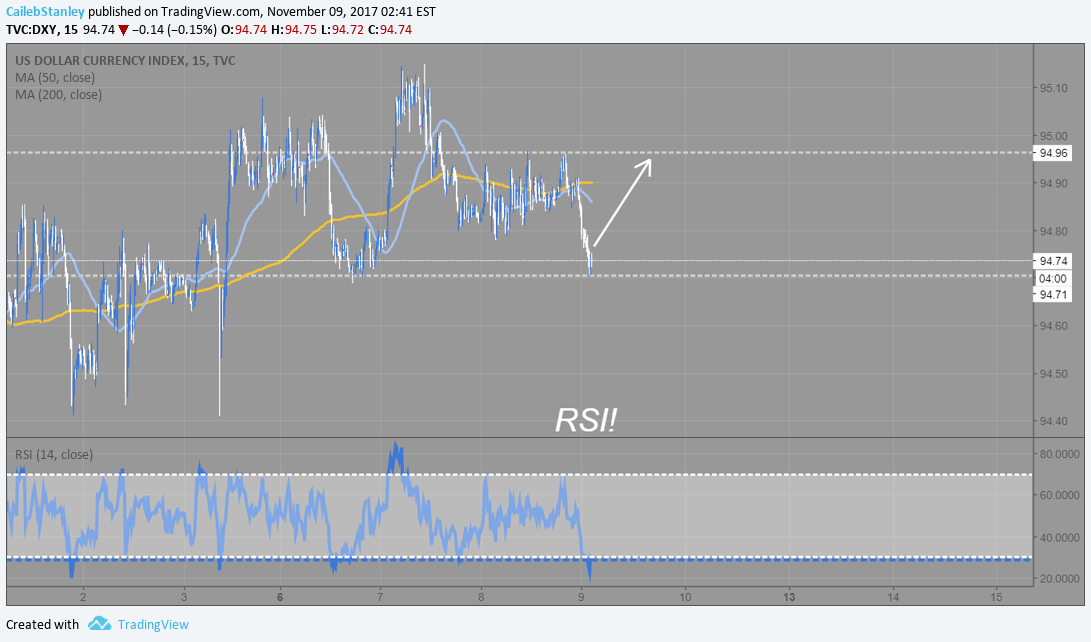Open the TradingView footer link
This screenshot has height=642, width=1091.
[x=153, y=624]
